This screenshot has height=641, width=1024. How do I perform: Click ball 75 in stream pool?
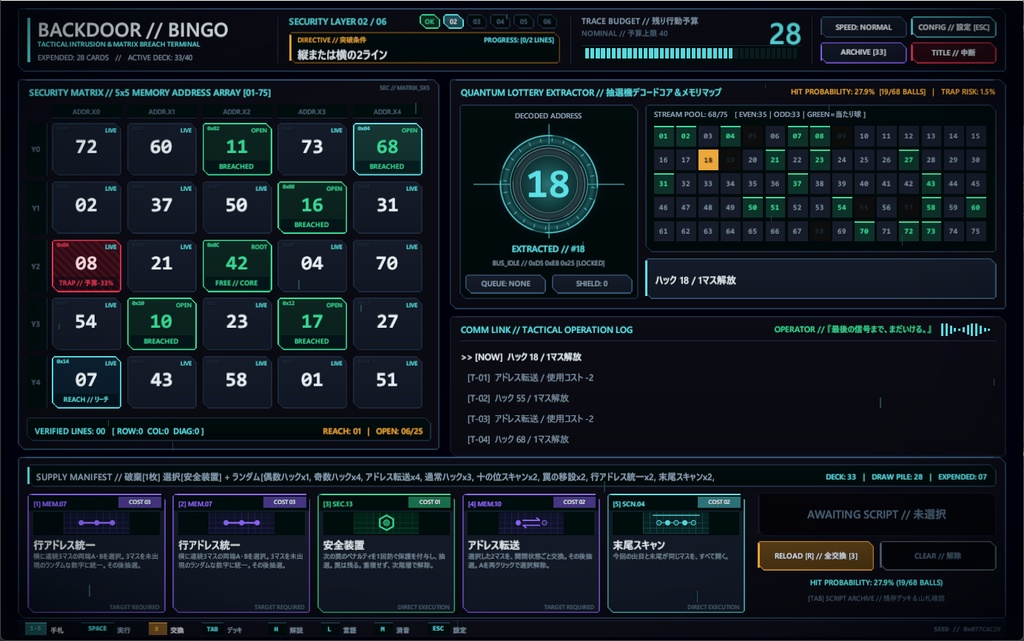975,231
